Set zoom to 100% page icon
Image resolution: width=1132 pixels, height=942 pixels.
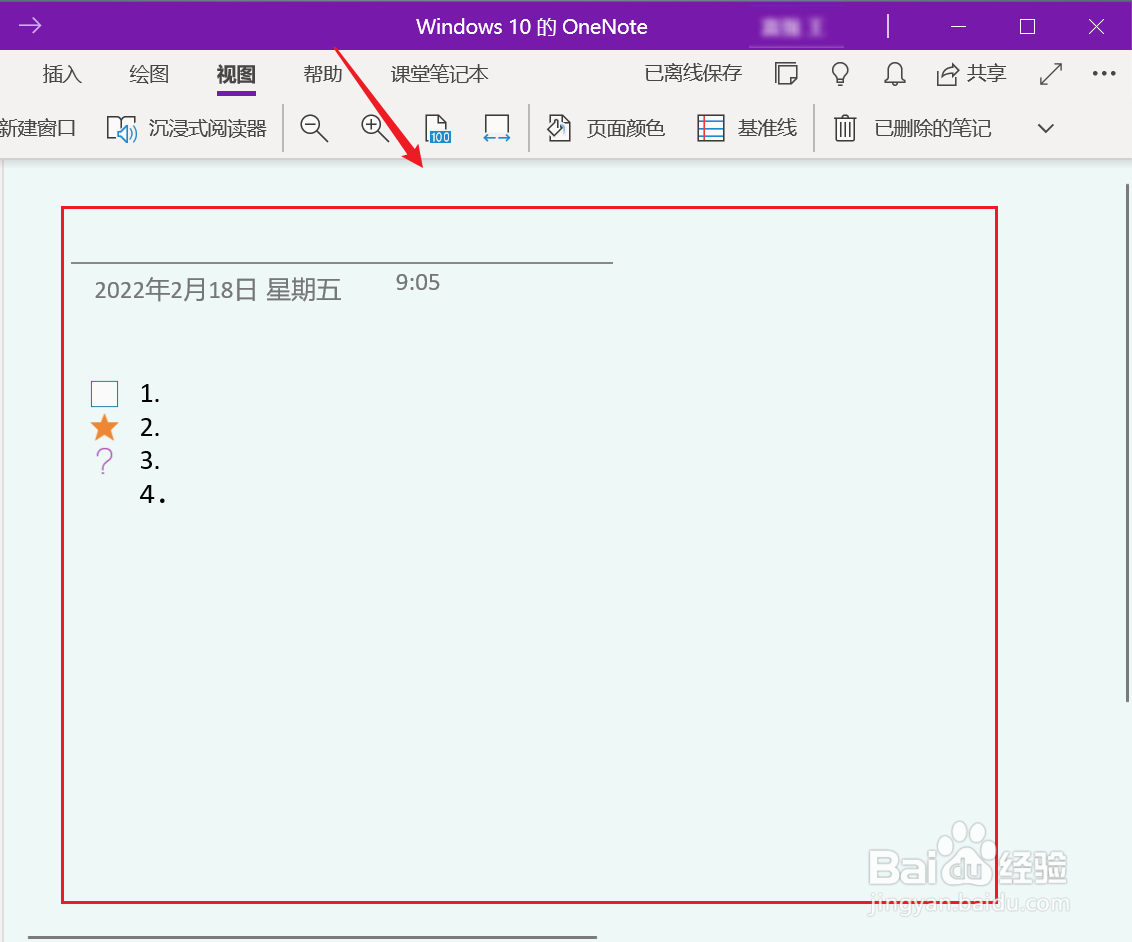coord(437,128)
